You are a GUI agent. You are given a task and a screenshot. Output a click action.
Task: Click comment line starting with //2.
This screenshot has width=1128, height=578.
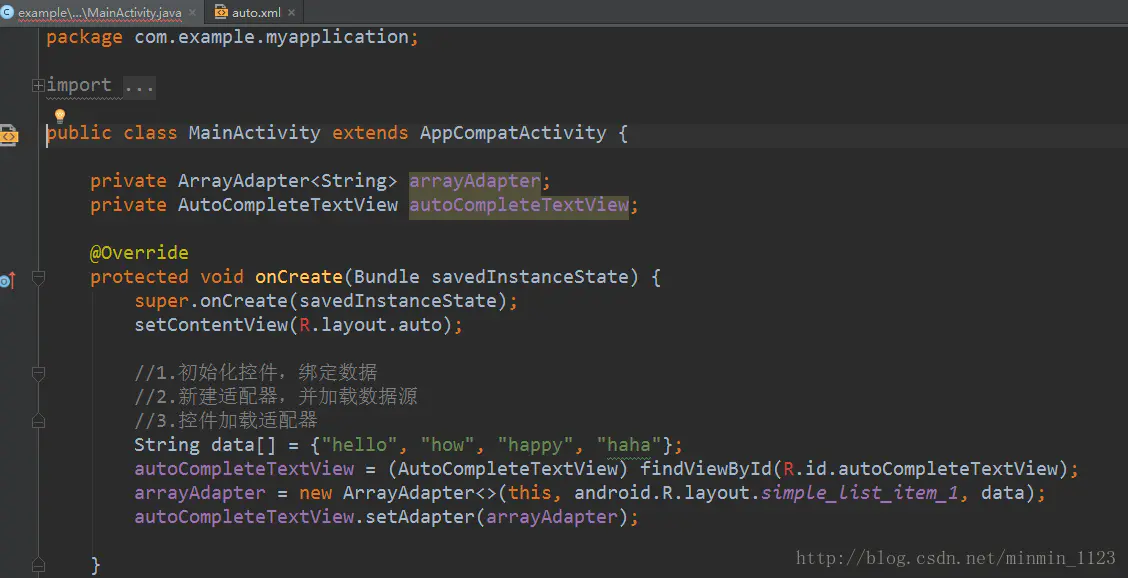tap(276, 397)
